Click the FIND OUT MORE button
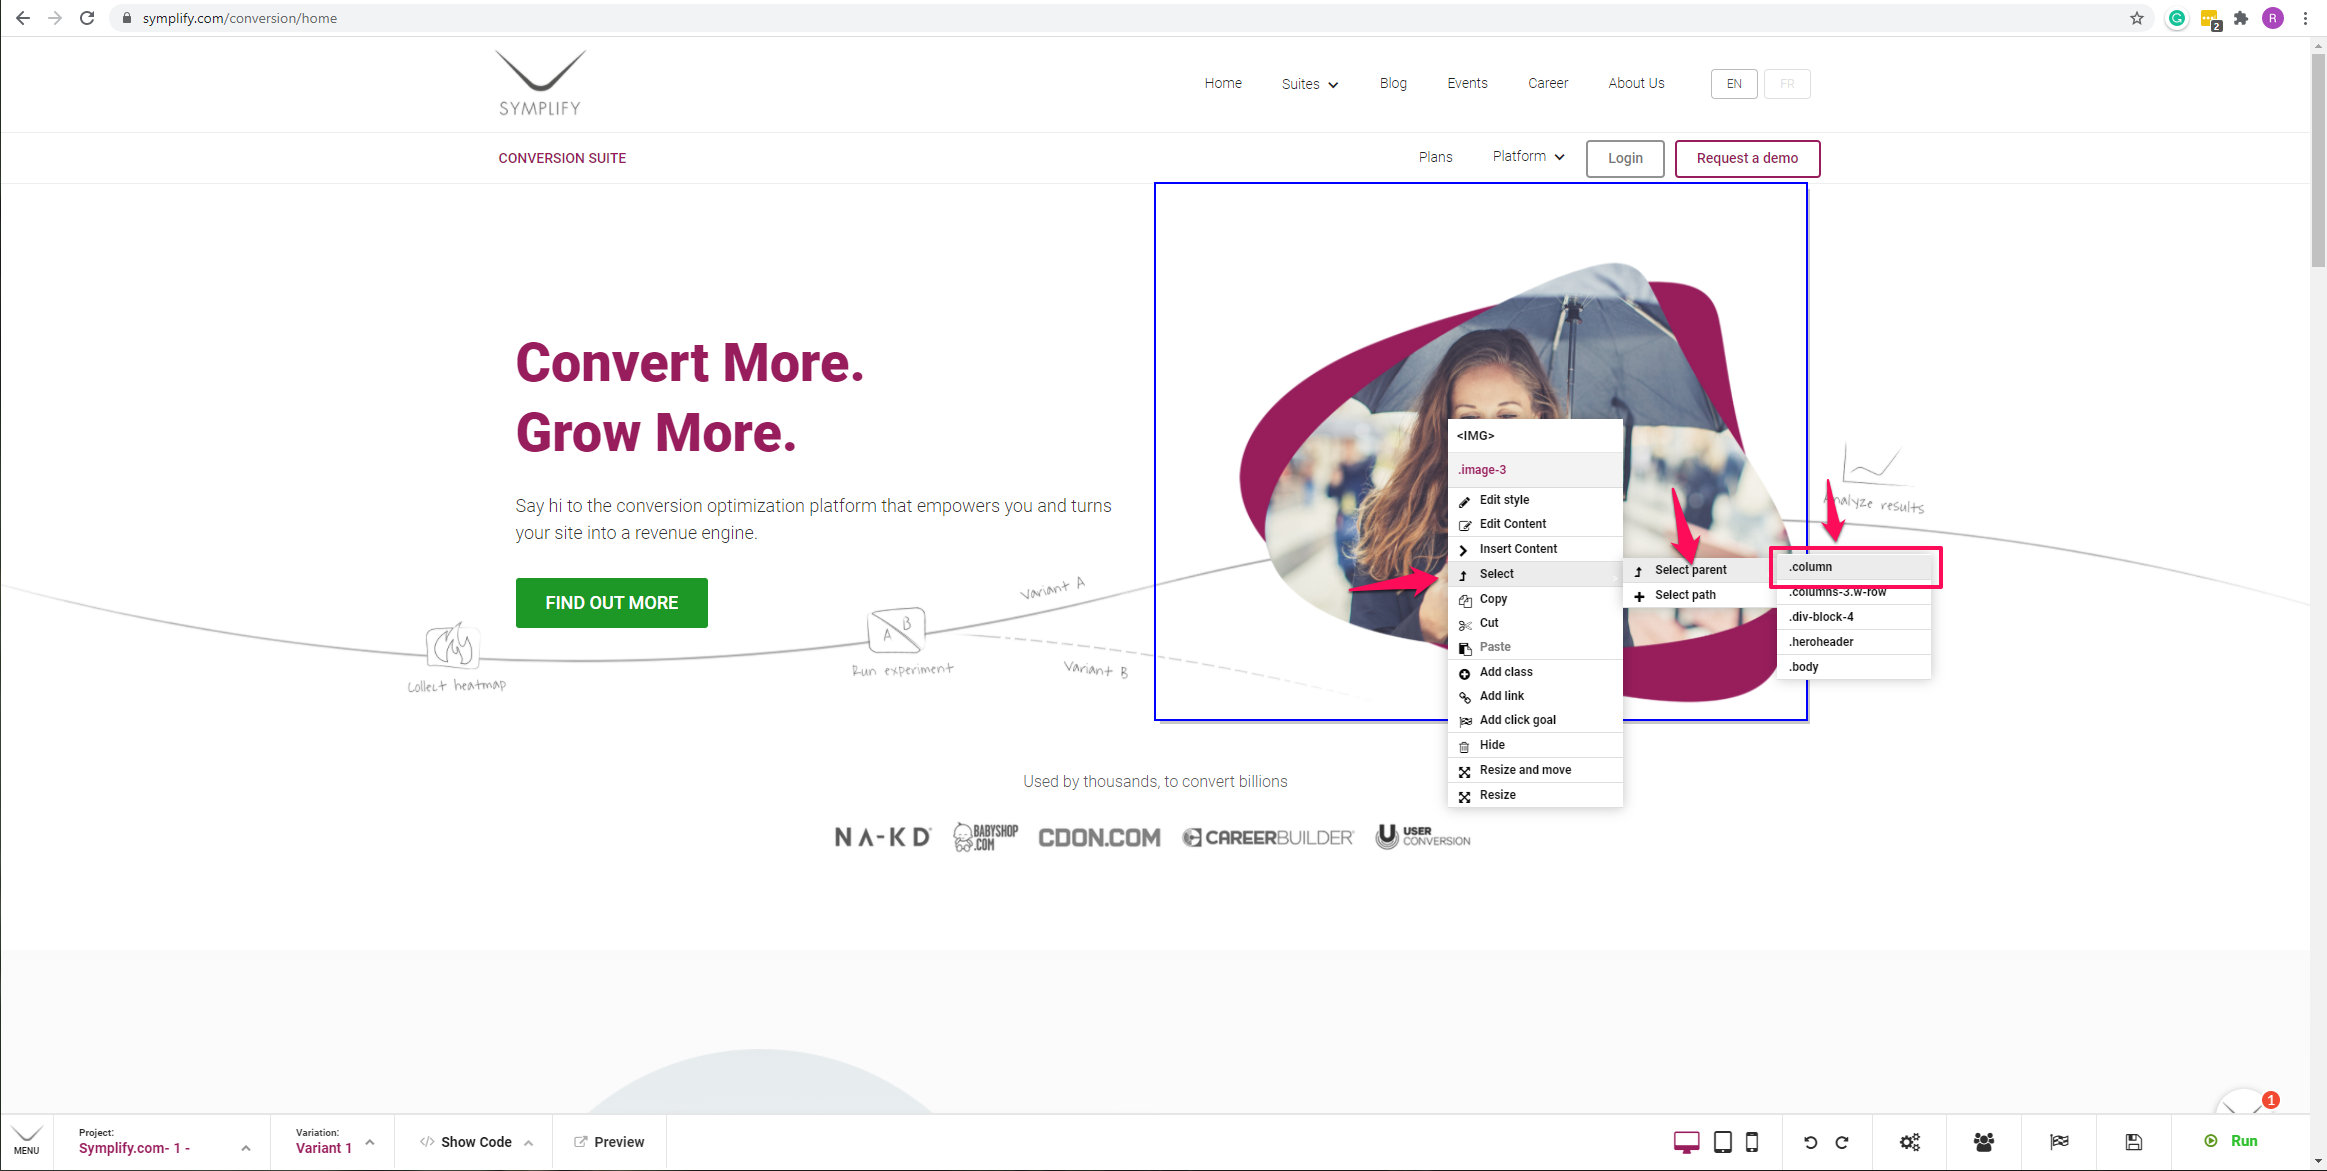Viewport: 2327px width, 1171px height. 612,603
